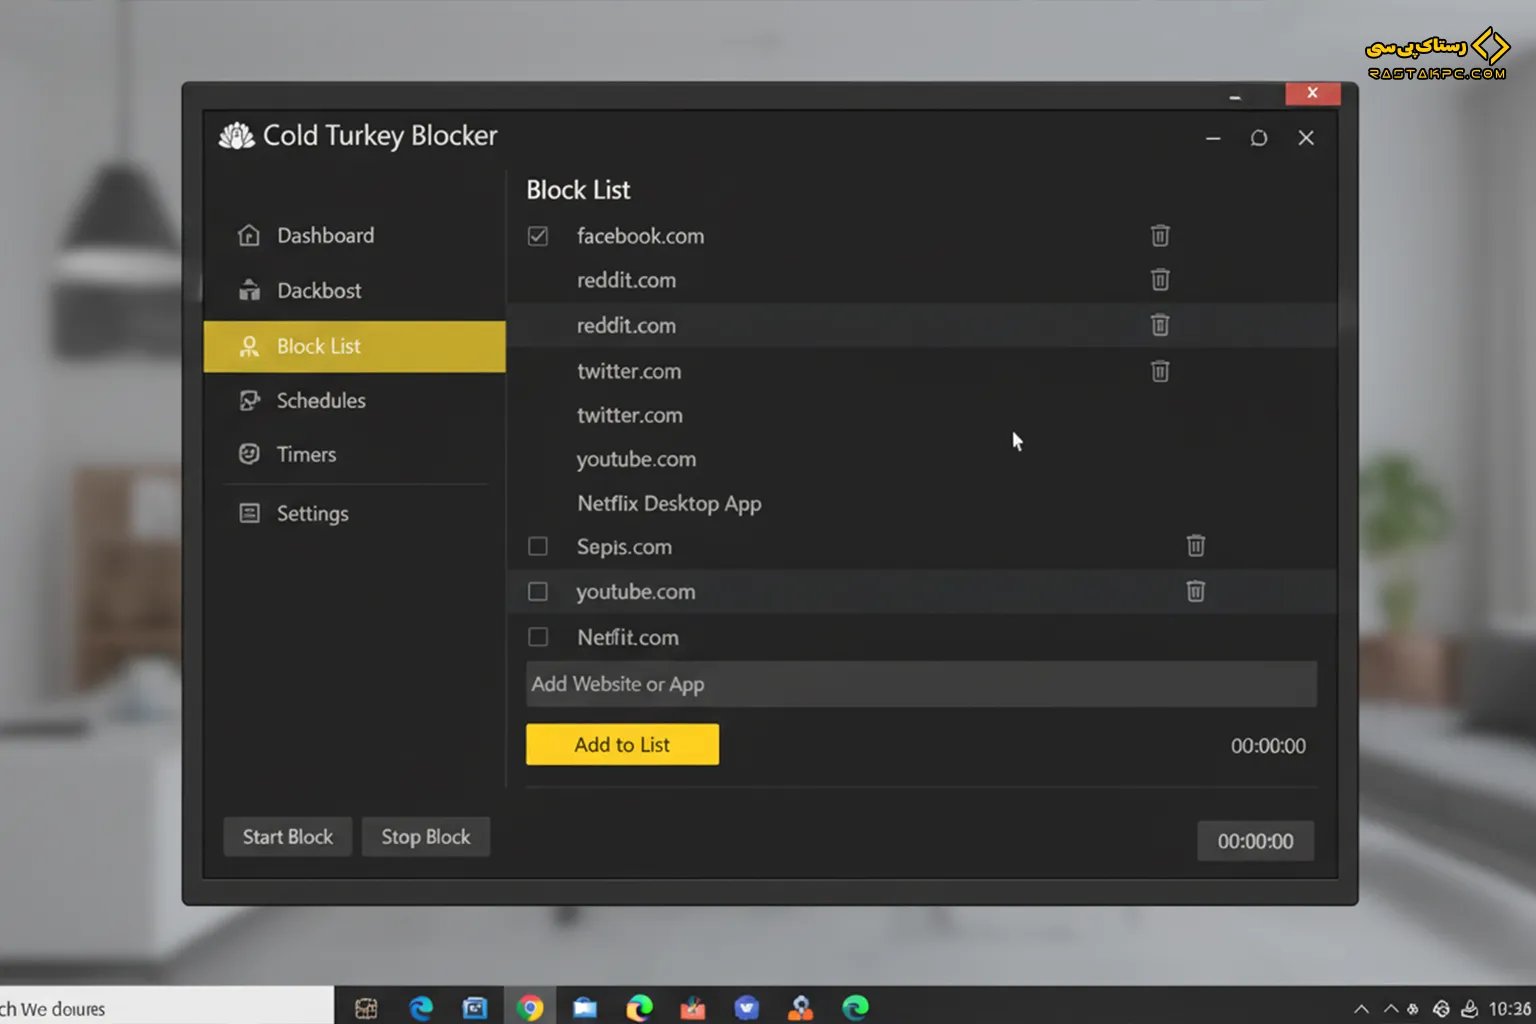
Task: Select the Sepis.com list entry
Action: (x=624, y=547)
